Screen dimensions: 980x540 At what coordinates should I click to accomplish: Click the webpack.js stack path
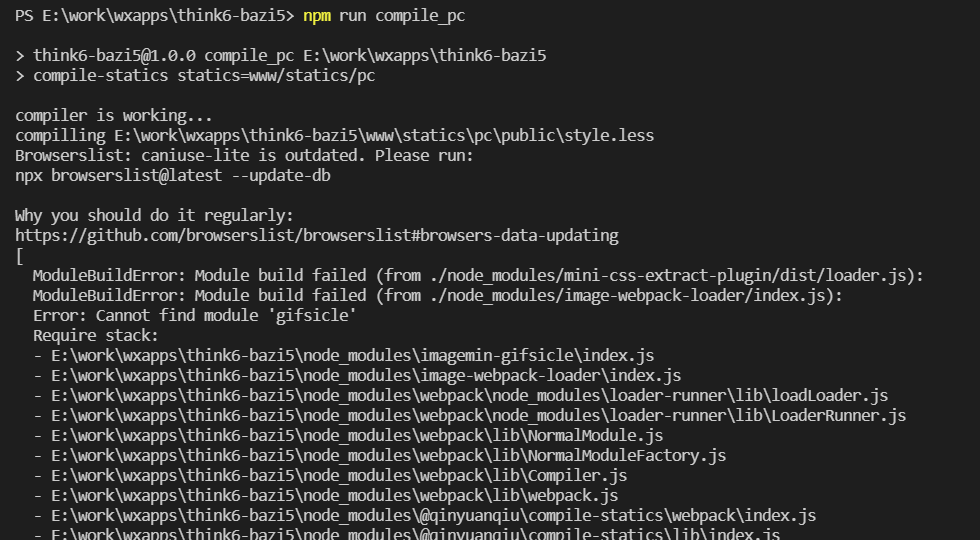pyautogui.click(x=334, y=496)
